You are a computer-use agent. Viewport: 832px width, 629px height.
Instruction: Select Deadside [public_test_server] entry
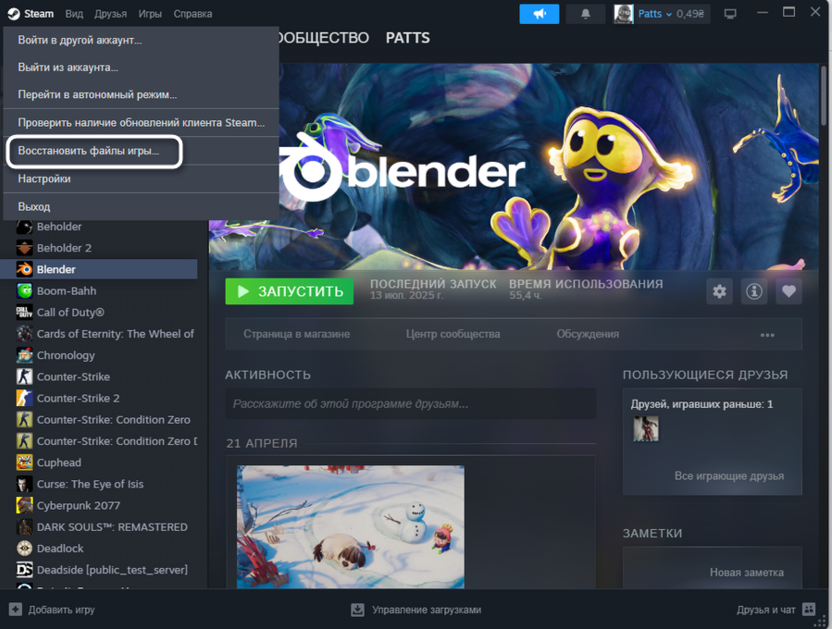(99, 570)
